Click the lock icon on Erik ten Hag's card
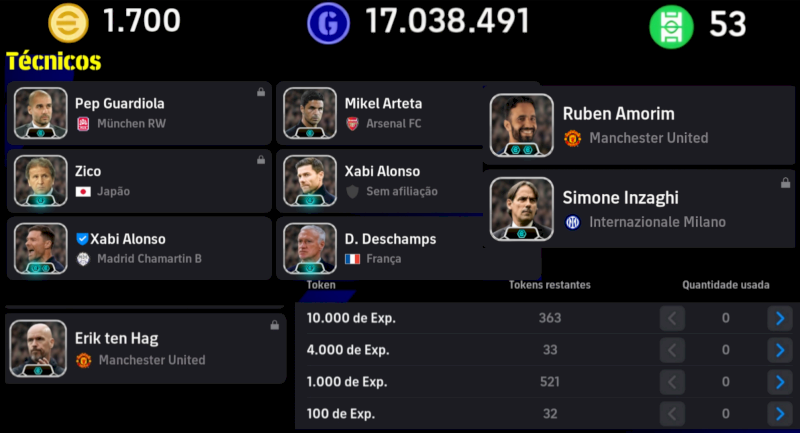 pyautogui.click(x=274, y=325)
